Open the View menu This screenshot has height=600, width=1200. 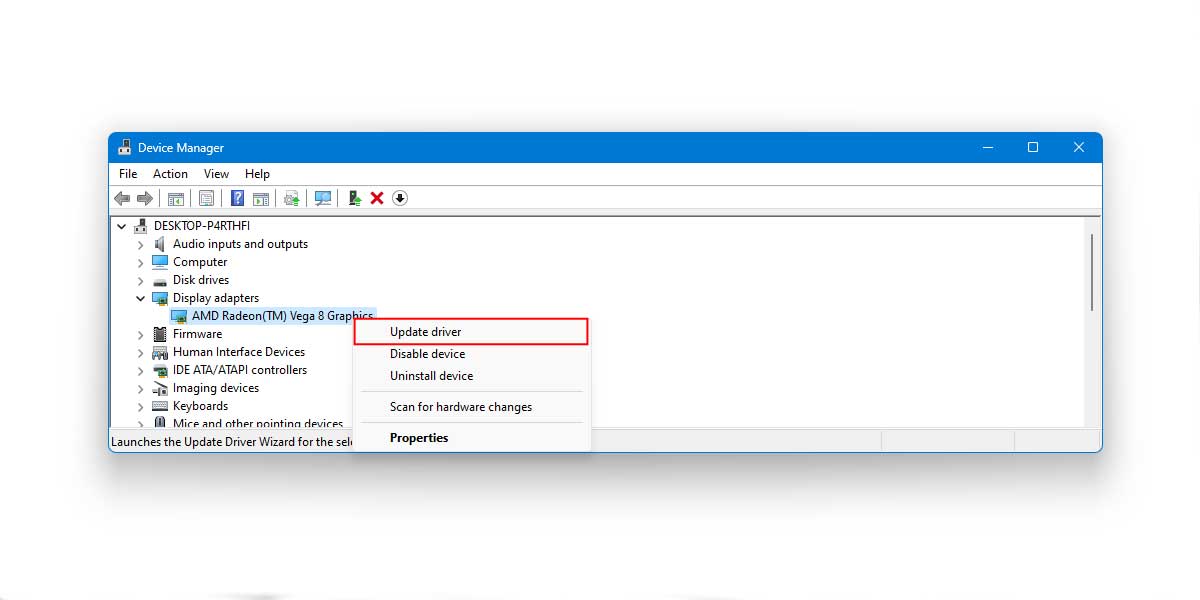pos(216,174)
